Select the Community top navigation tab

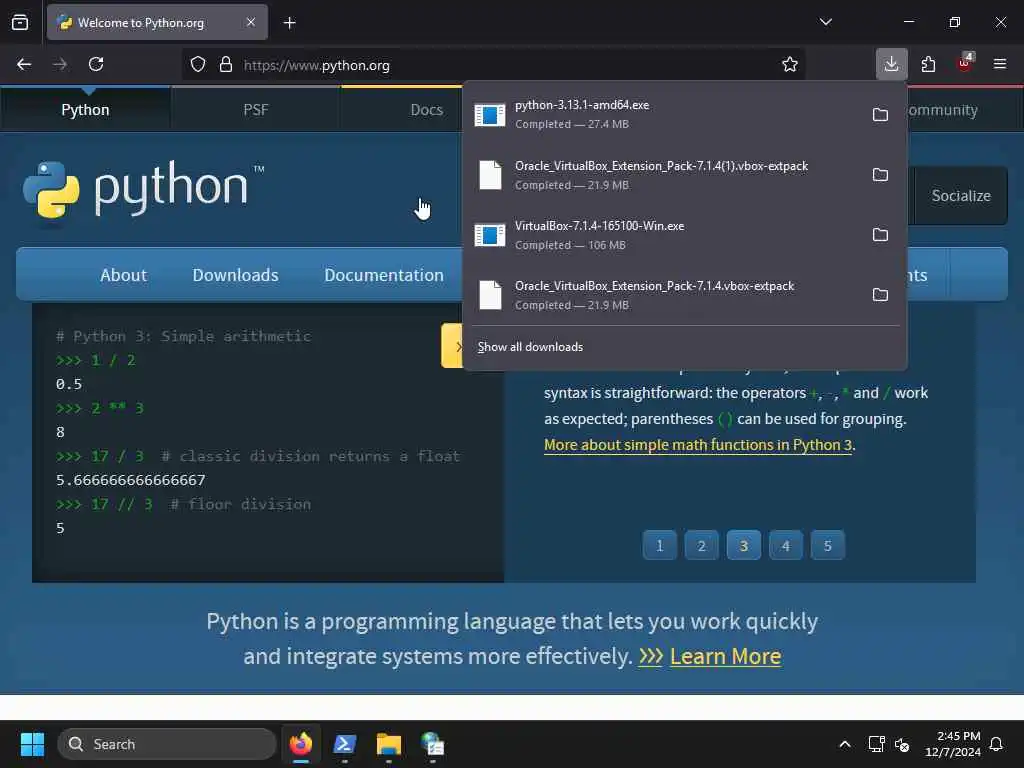tap(944, 110)
